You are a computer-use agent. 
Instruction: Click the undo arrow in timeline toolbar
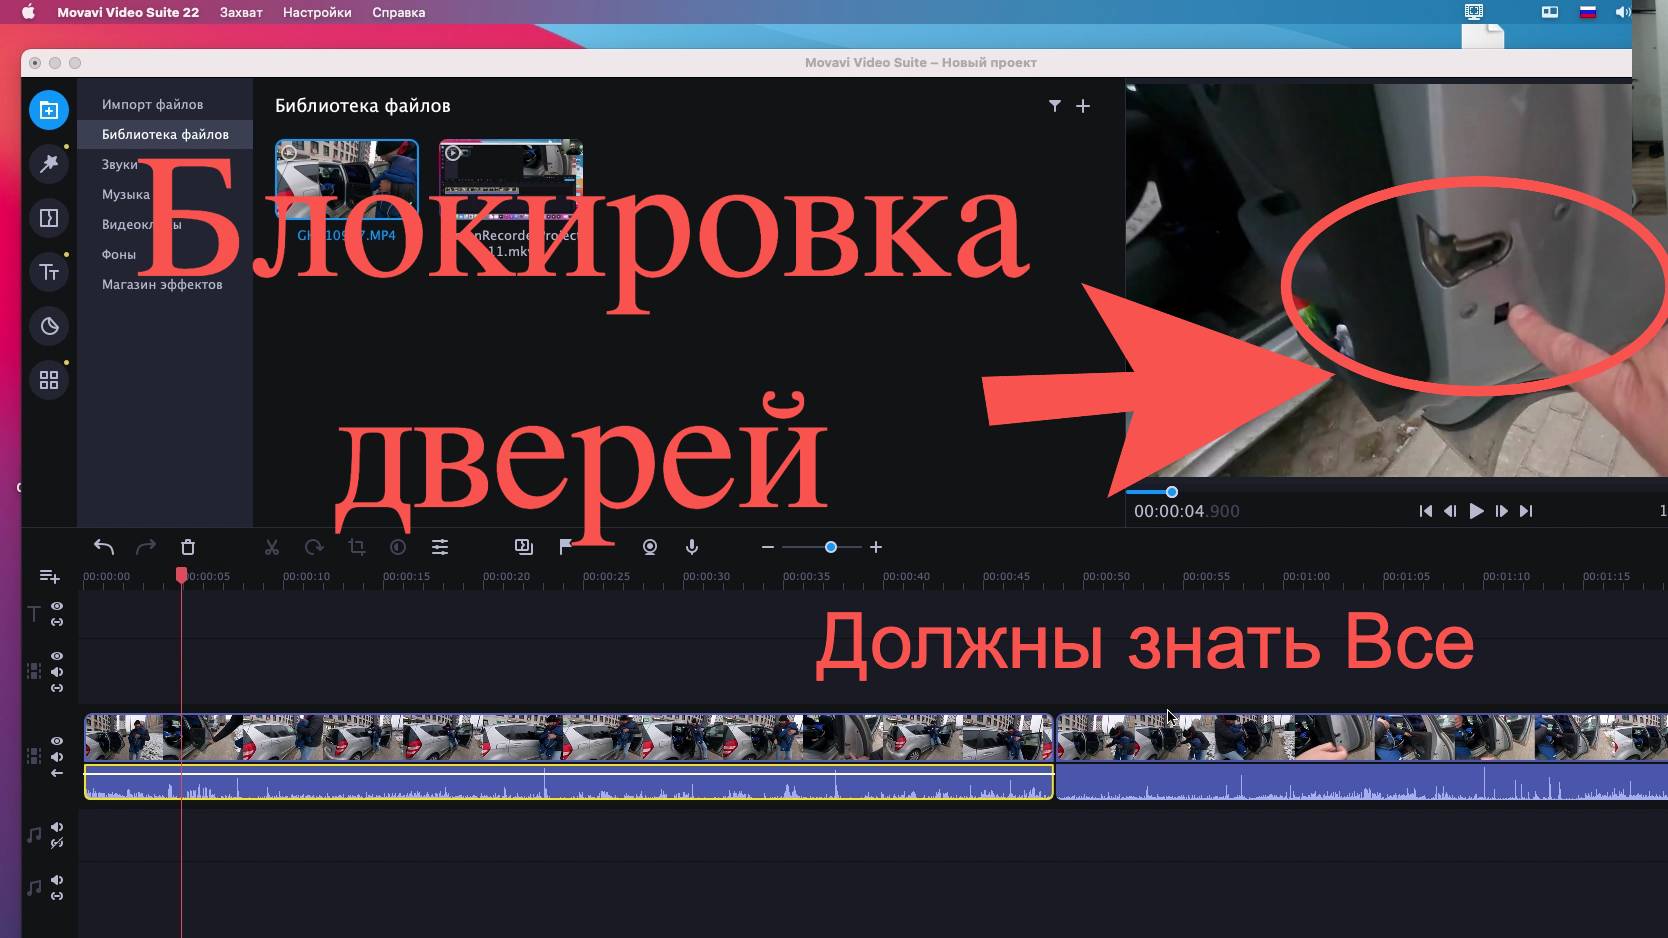(x=104, y=547)
